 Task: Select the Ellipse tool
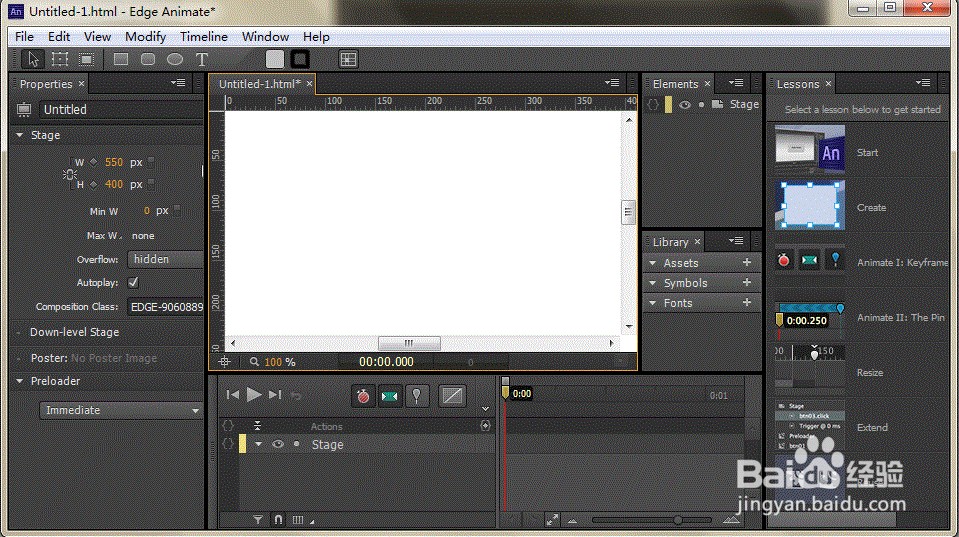(x=174, y=60)
